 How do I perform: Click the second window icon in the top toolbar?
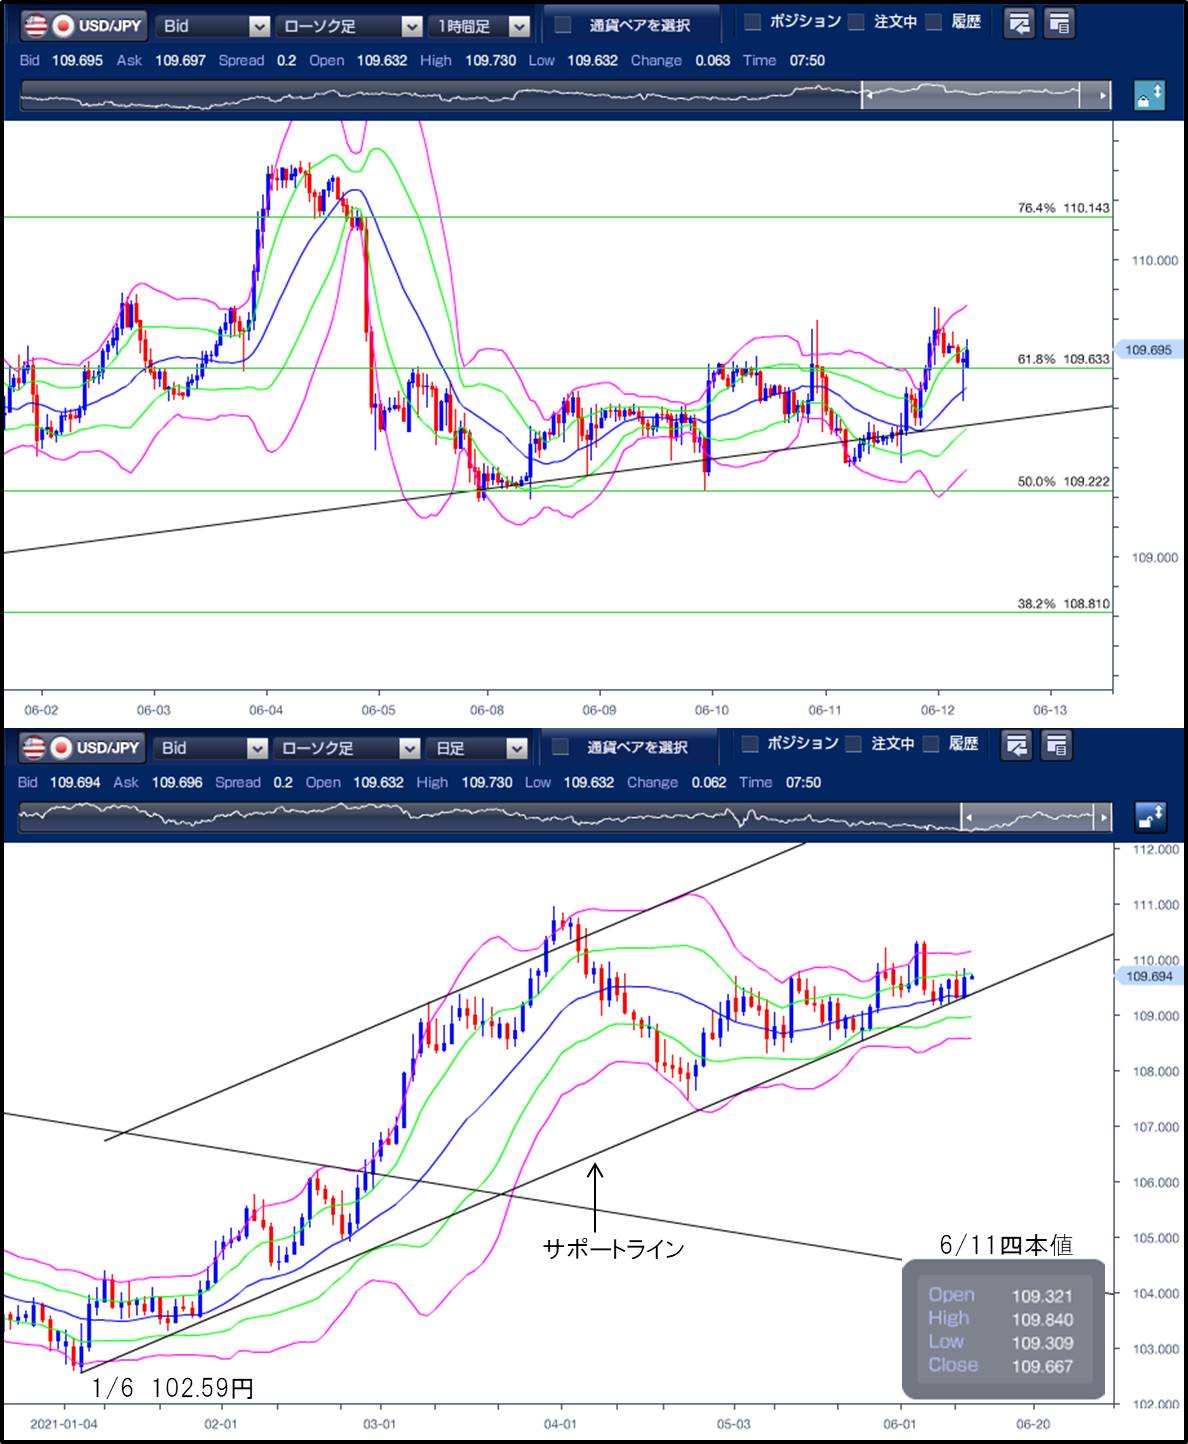coord(1058,23)
